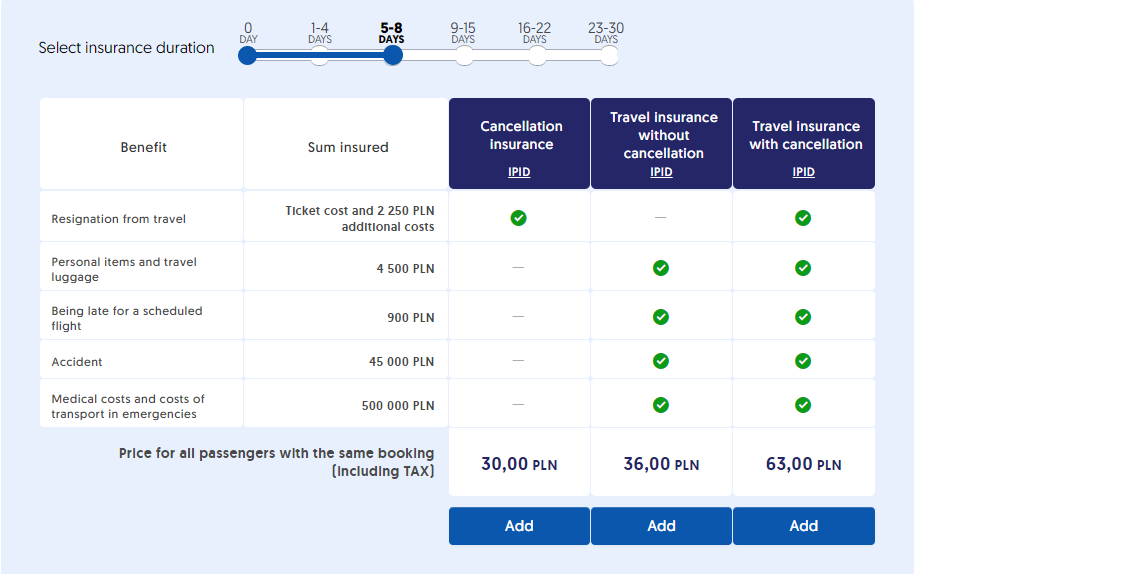1129x574 pixels.
Task: Add Travel insurance with cancellation for 63,00 PLN
Action: tap(803, 526)
